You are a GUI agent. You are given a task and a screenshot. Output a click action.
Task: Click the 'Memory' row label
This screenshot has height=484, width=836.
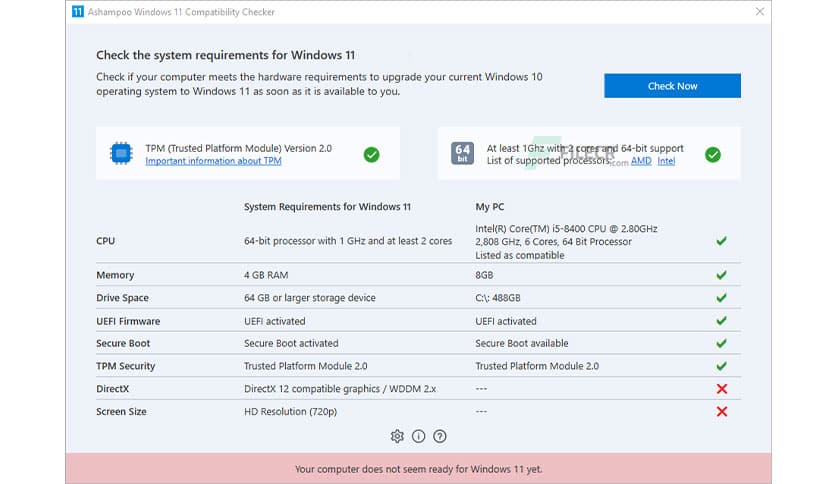point(115,275)
